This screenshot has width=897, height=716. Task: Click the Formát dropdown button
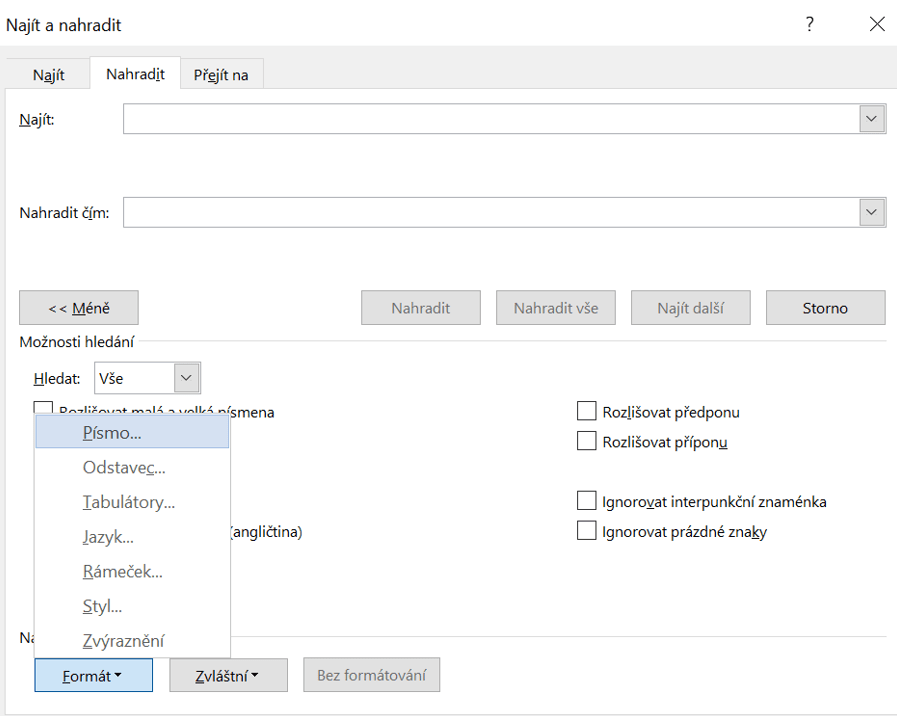pos(93,676)
